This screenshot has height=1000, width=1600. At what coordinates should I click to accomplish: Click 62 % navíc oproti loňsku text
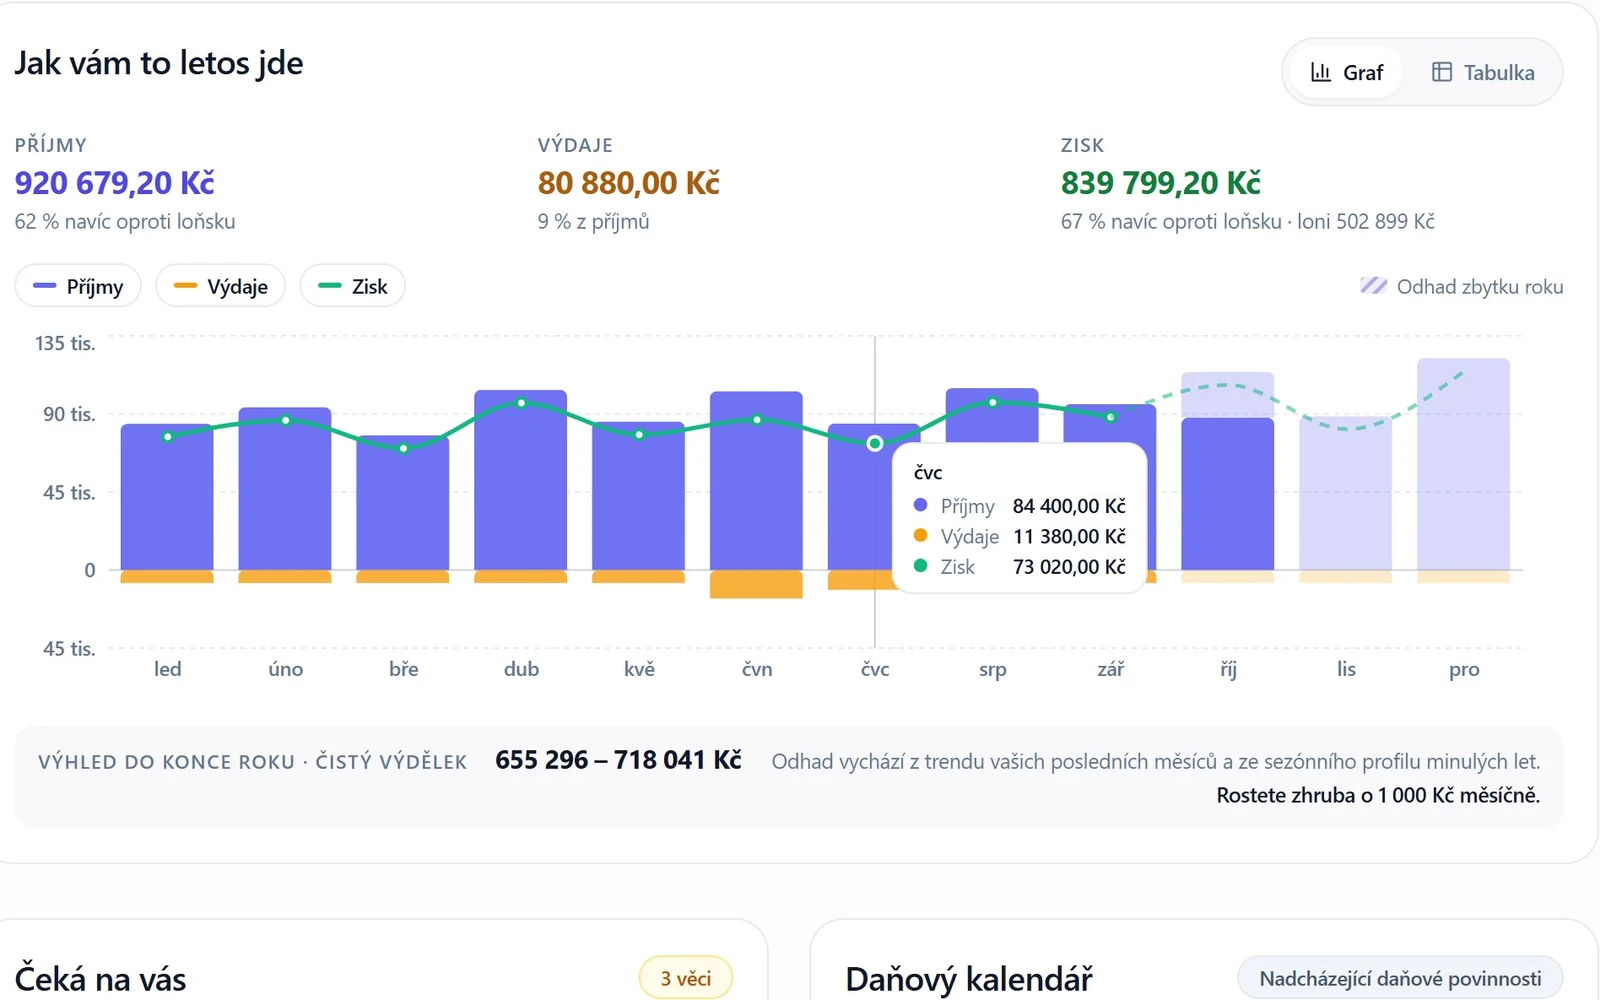pos(125,221)
